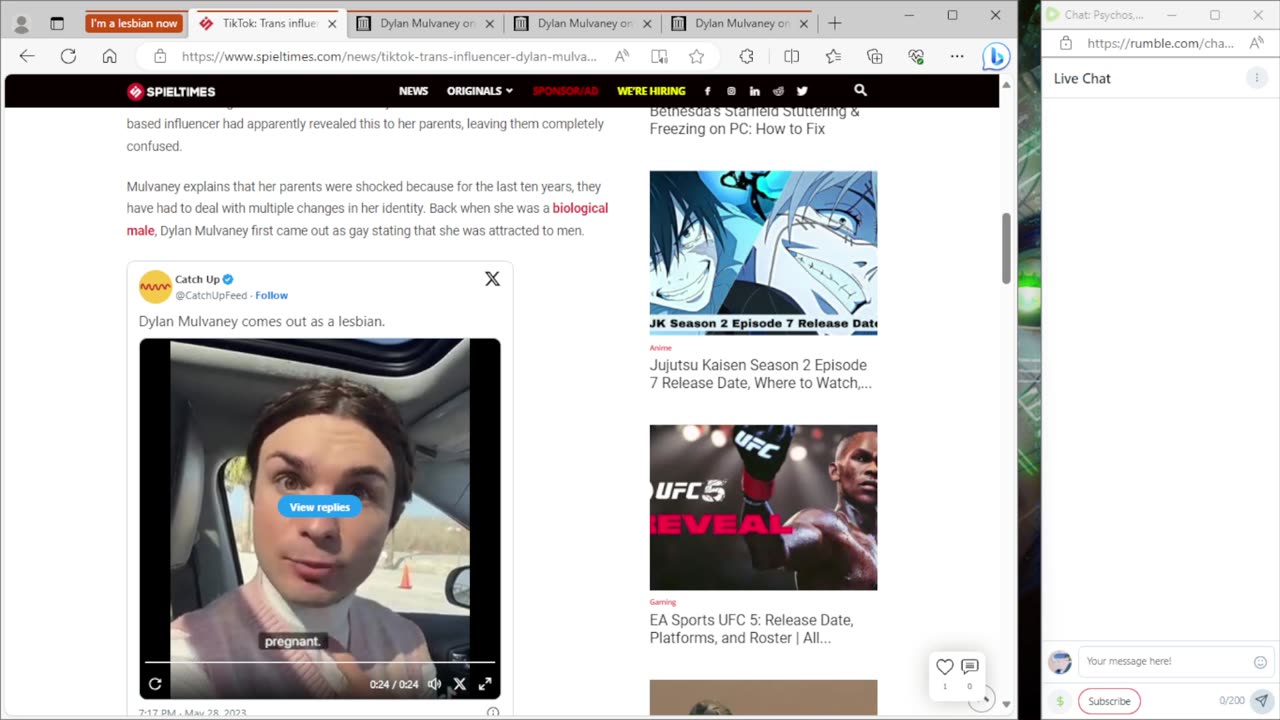The image size is (1280, 720).
Task: Open emoji picker in Rumble chat
Action: tap(1260, 662)
